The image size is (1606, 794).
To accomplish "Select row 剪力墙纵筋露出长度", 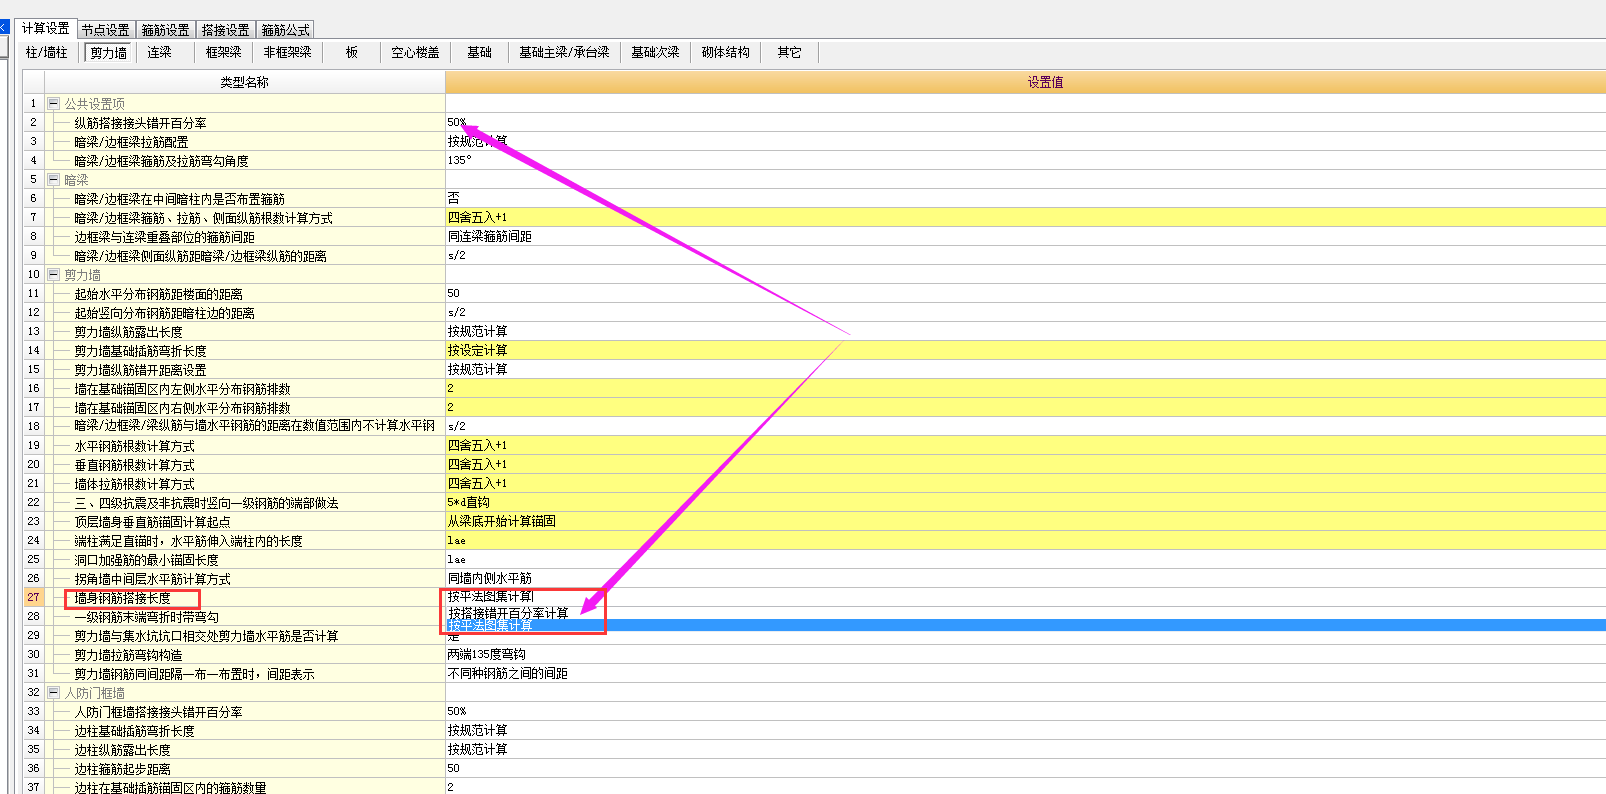I will click(244, 332).
